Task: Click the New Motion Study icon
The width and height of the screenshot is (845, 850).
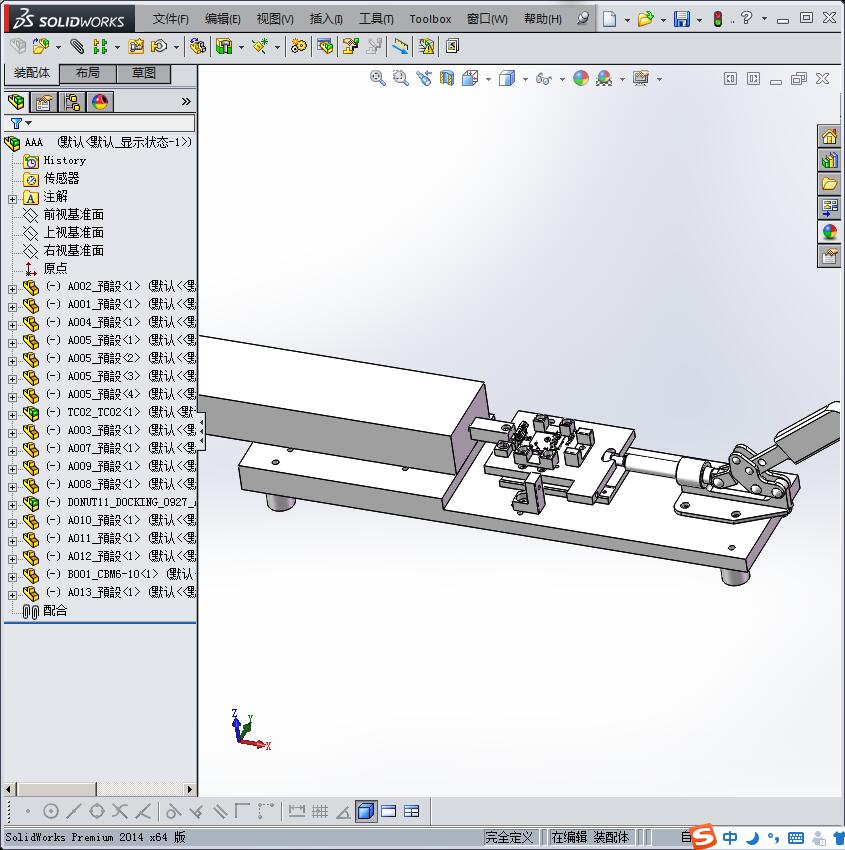Action: [298, 47]
